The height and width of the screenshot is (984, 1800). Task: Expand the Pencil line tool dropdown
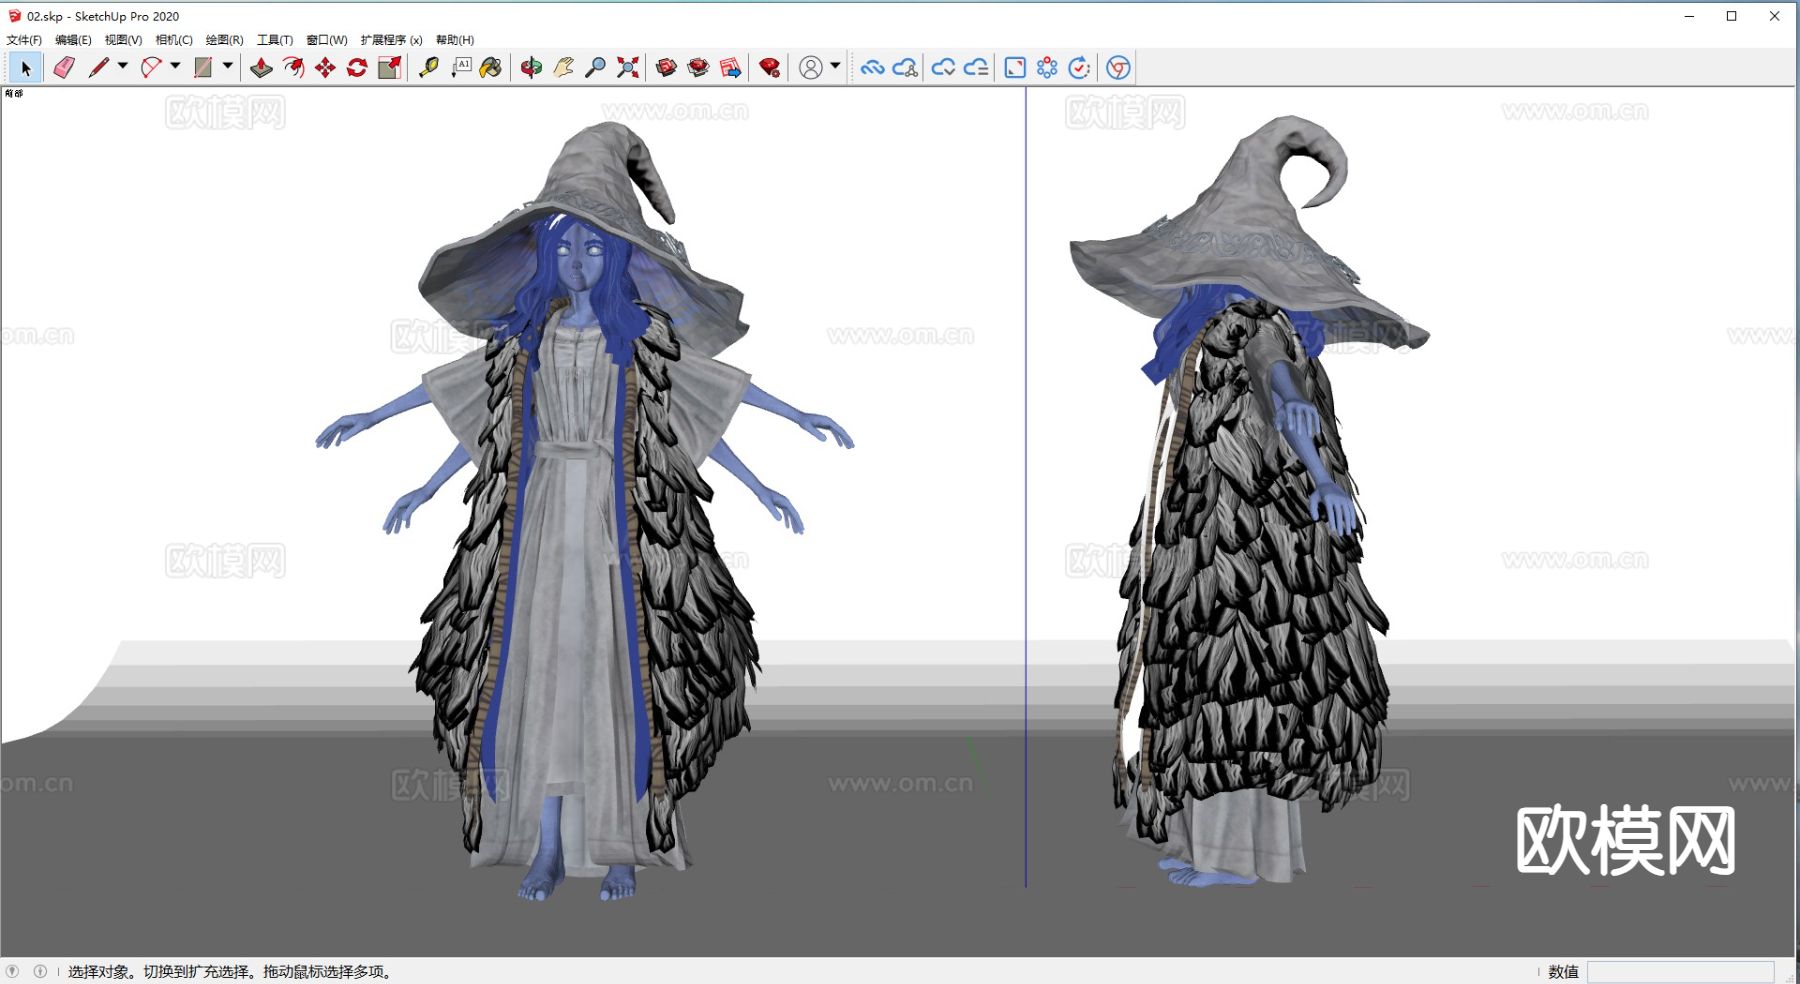(x=123, y=66)
